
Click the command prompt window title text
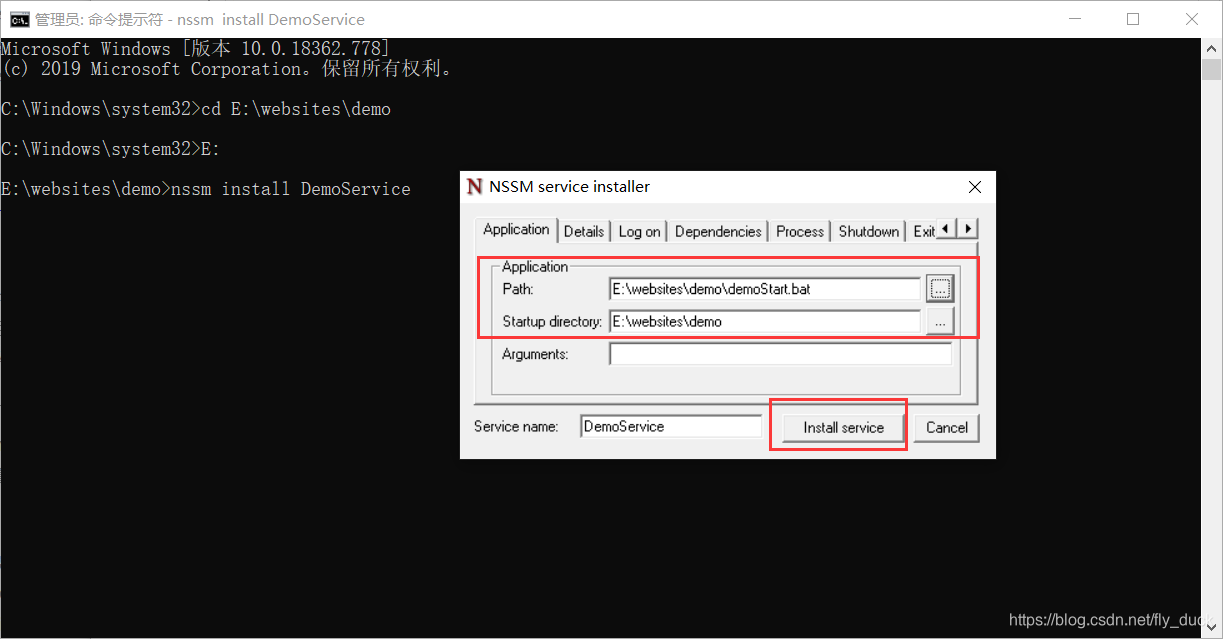coord(200,19)
